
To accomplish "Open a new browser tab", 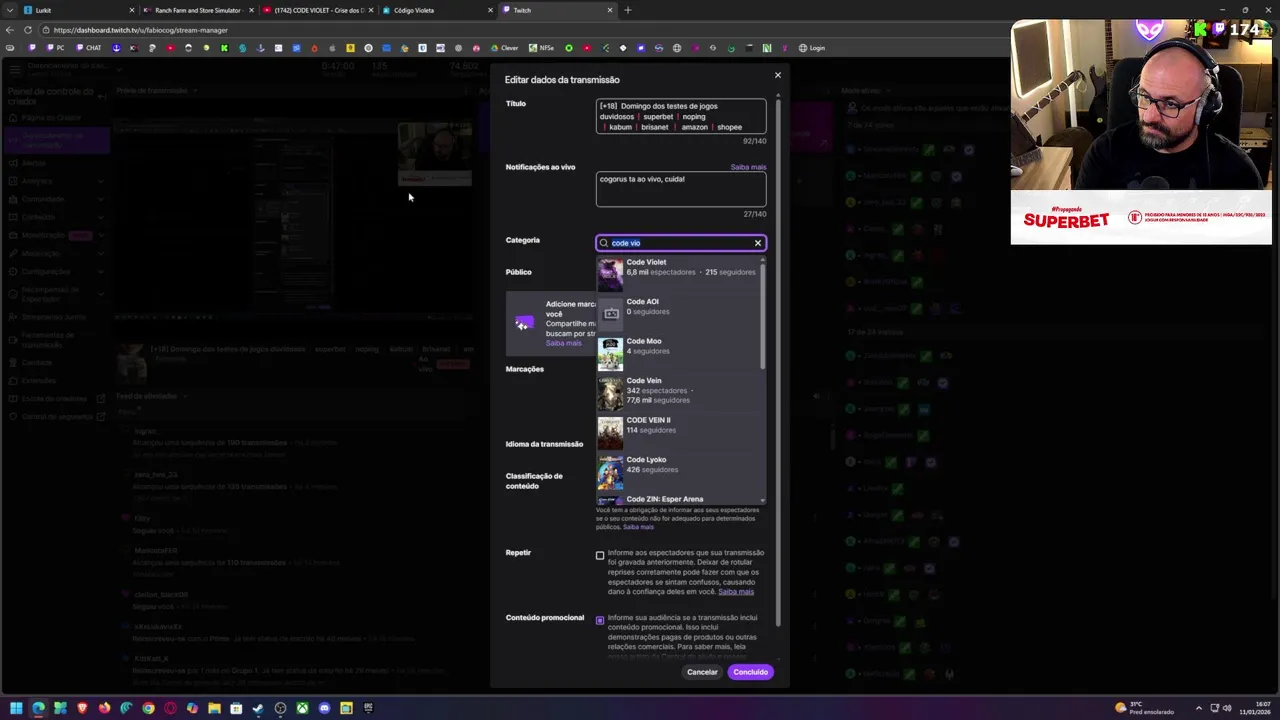I will [628, 10].
